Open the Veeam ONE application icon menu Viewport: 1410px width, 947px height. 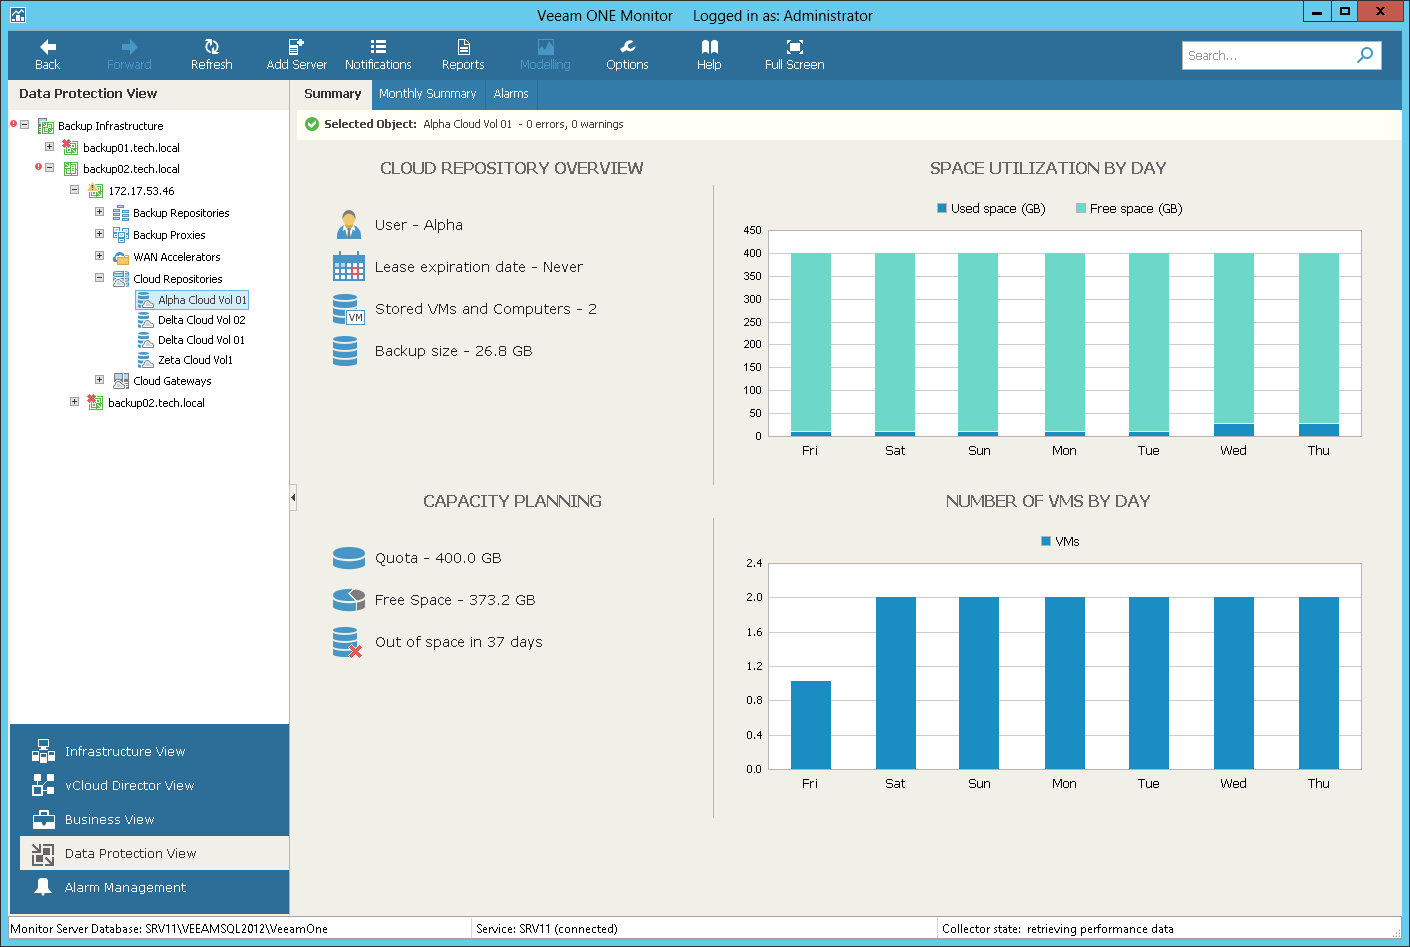click(17, 15)
